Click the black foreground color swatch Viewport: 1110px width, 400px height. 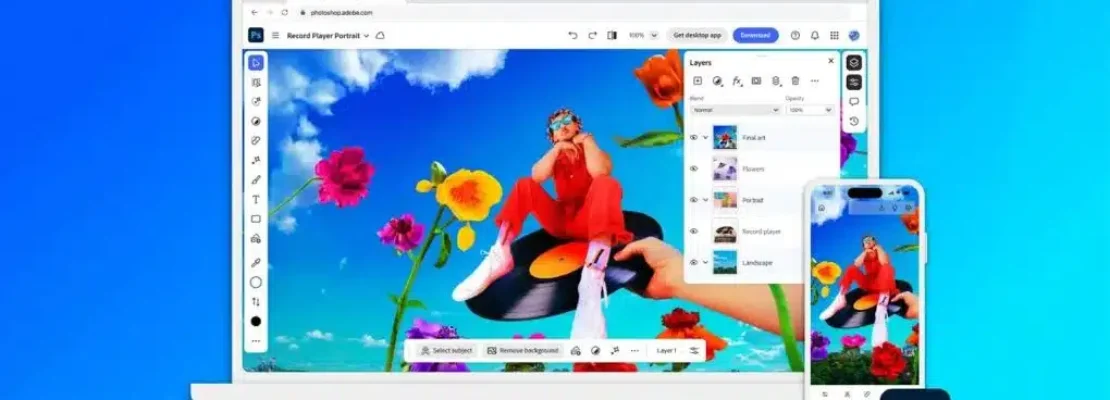256,321
